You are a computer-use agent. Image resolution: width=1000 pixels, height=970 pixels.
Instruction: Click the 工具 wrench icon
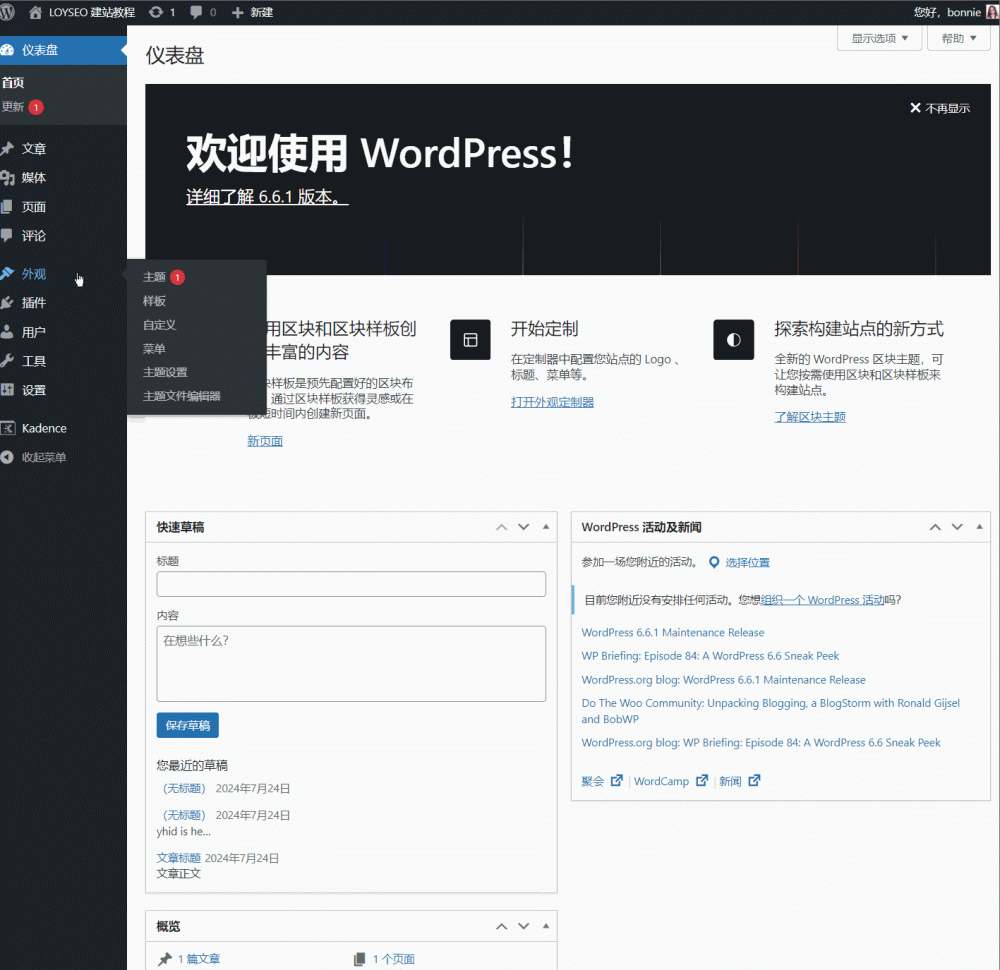[x=8, y=361]
